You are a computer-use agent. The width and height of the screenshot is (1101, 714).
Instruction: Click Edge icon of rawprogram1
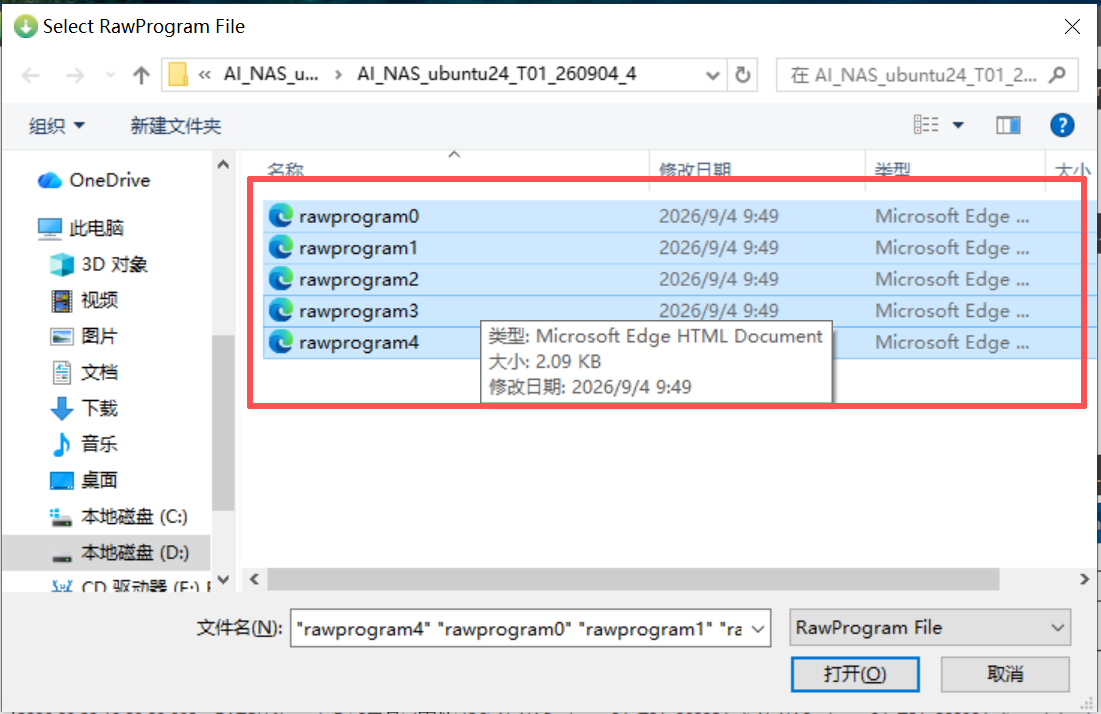click(281, 247)
